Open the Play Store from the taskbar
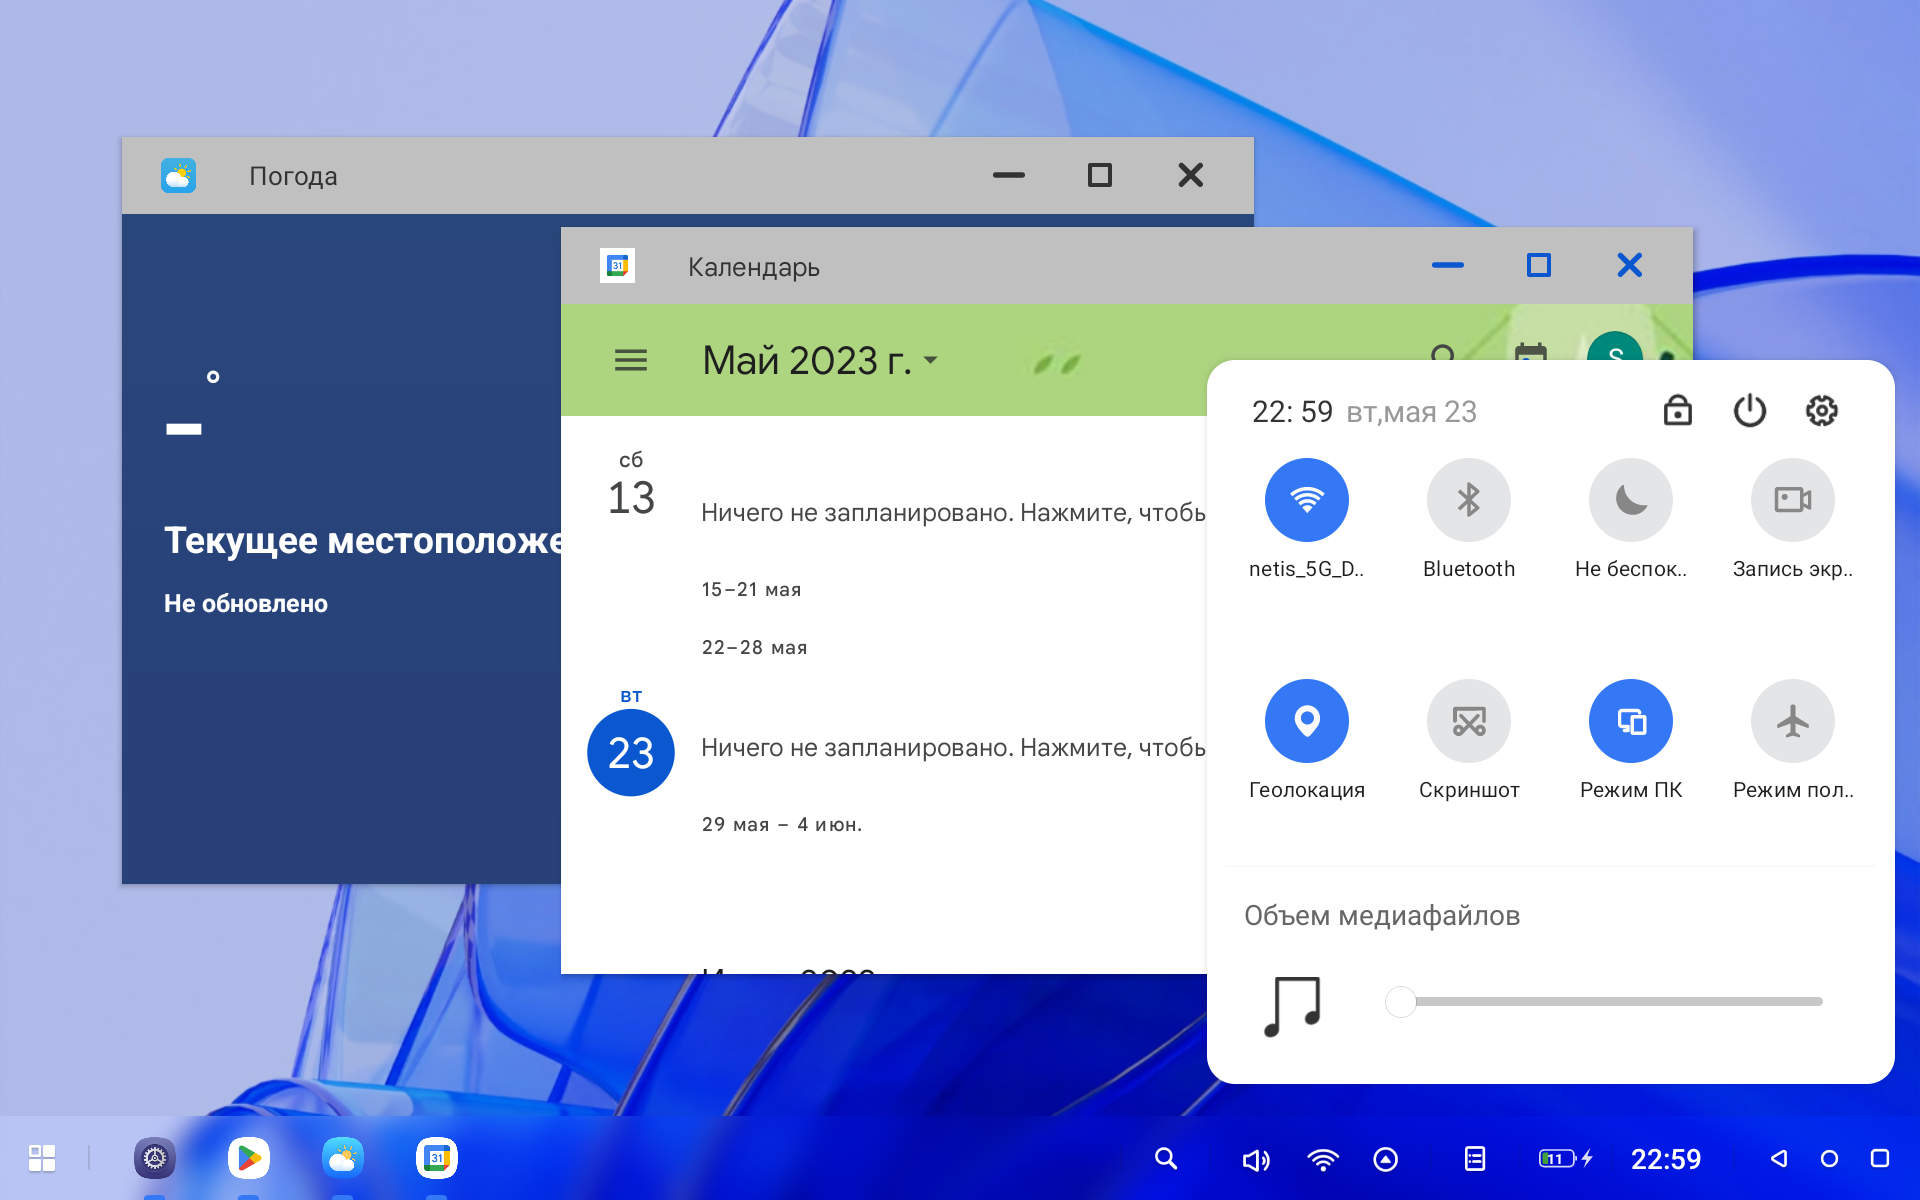Viewport: 1920px width, 1200px height. click(x=248, y=1158)
